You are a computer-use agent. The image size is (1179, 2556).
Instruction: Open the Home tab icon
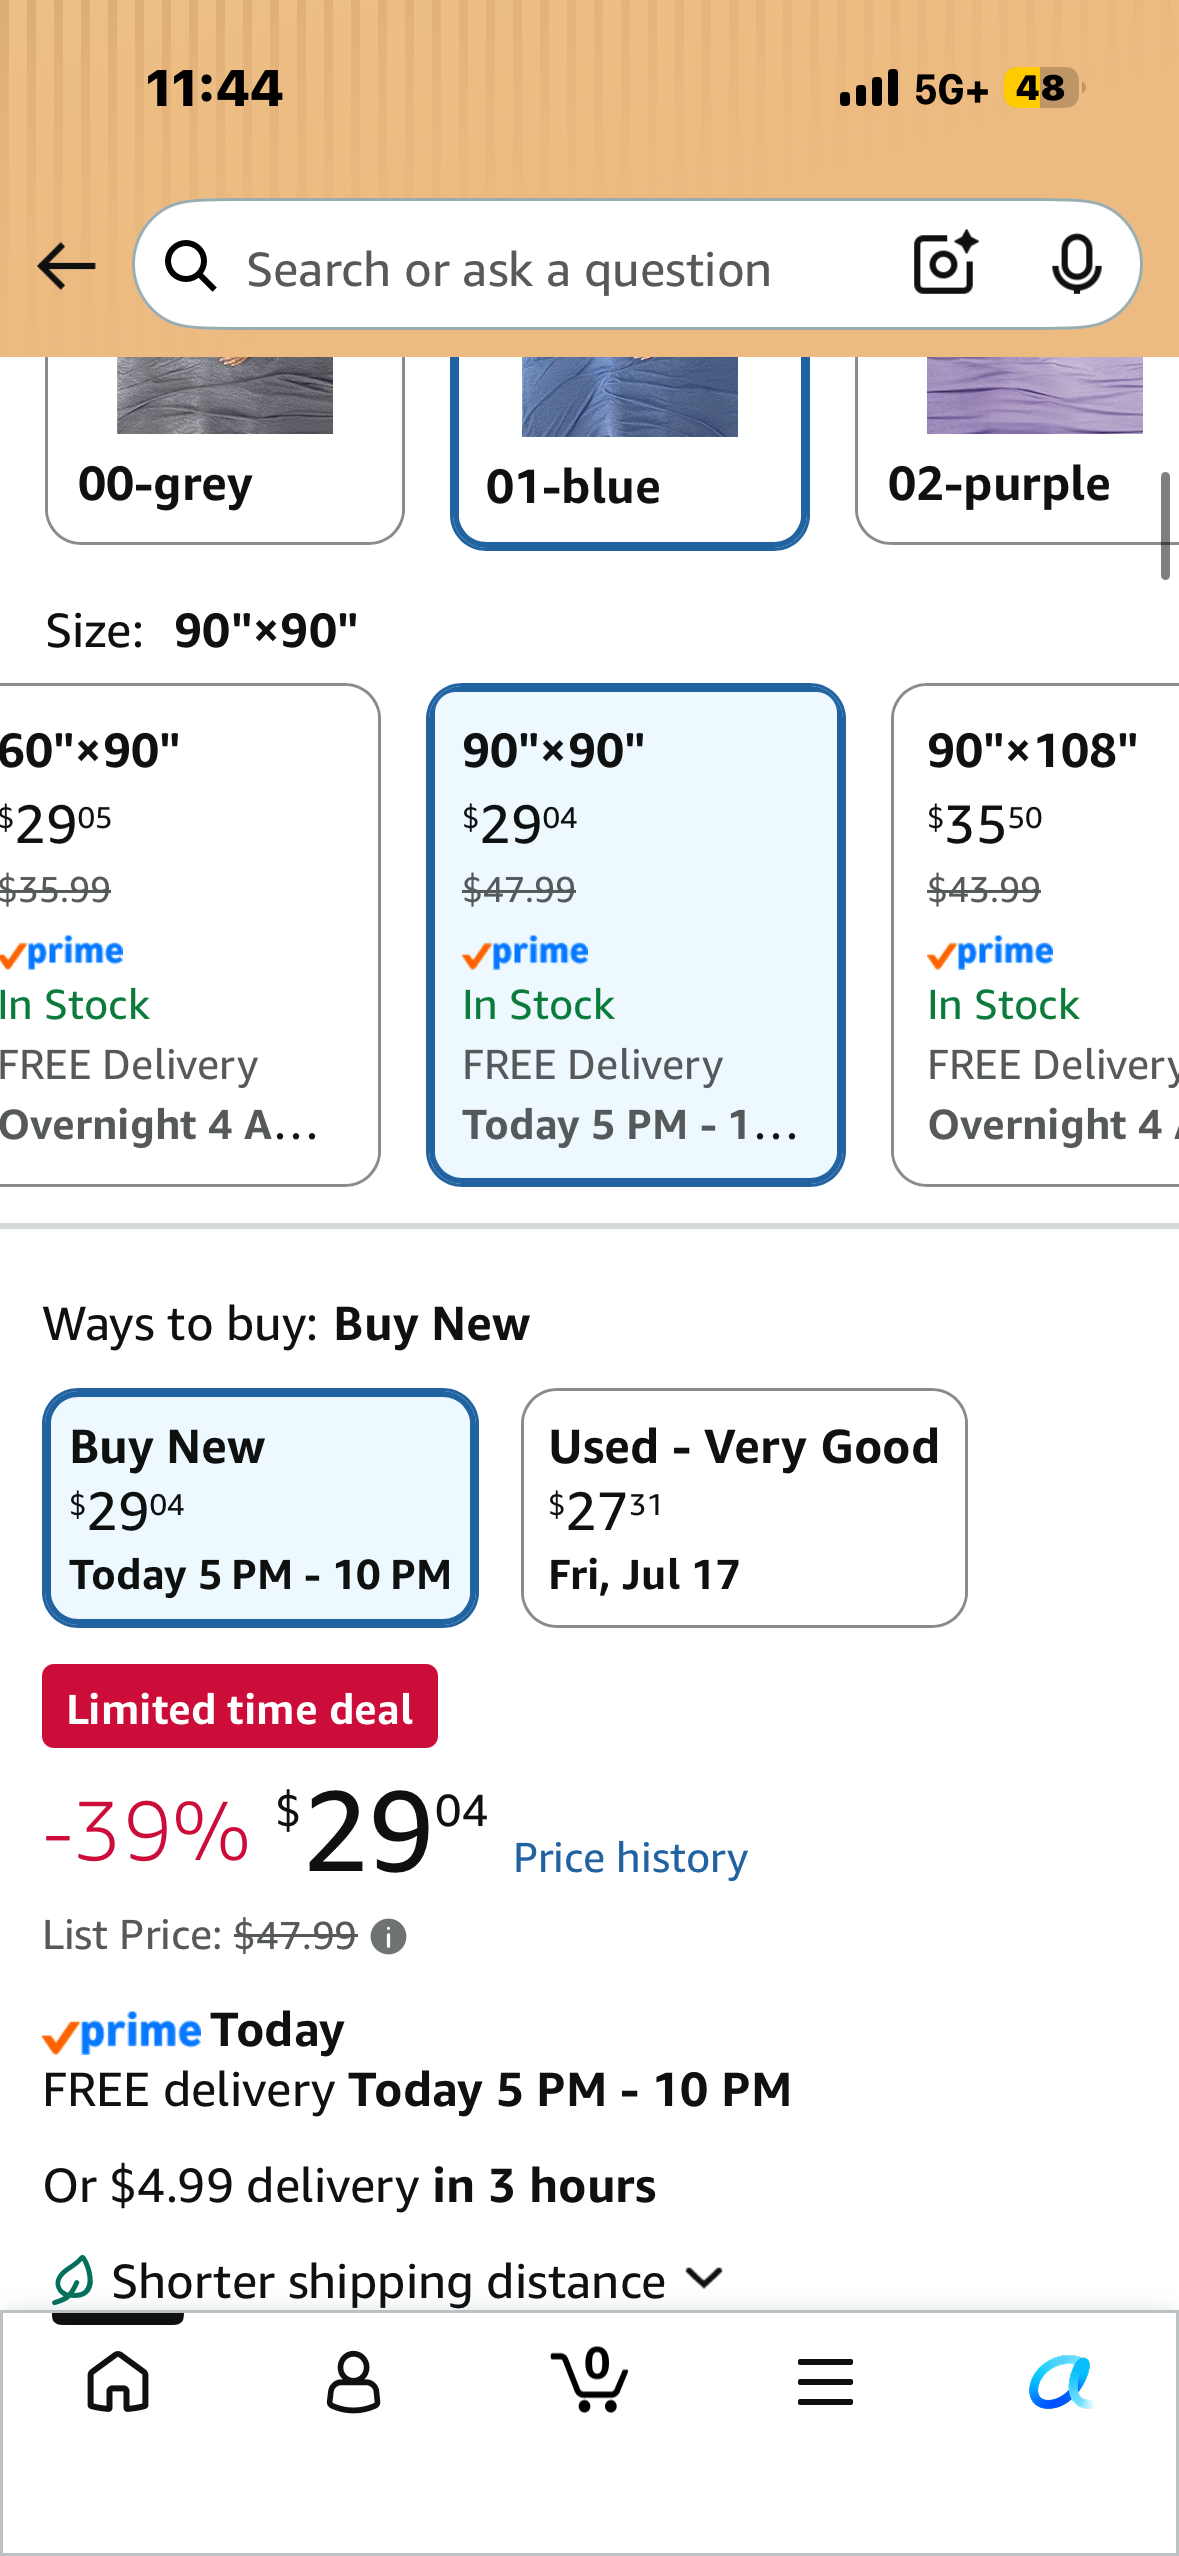tap(118, 2381)
